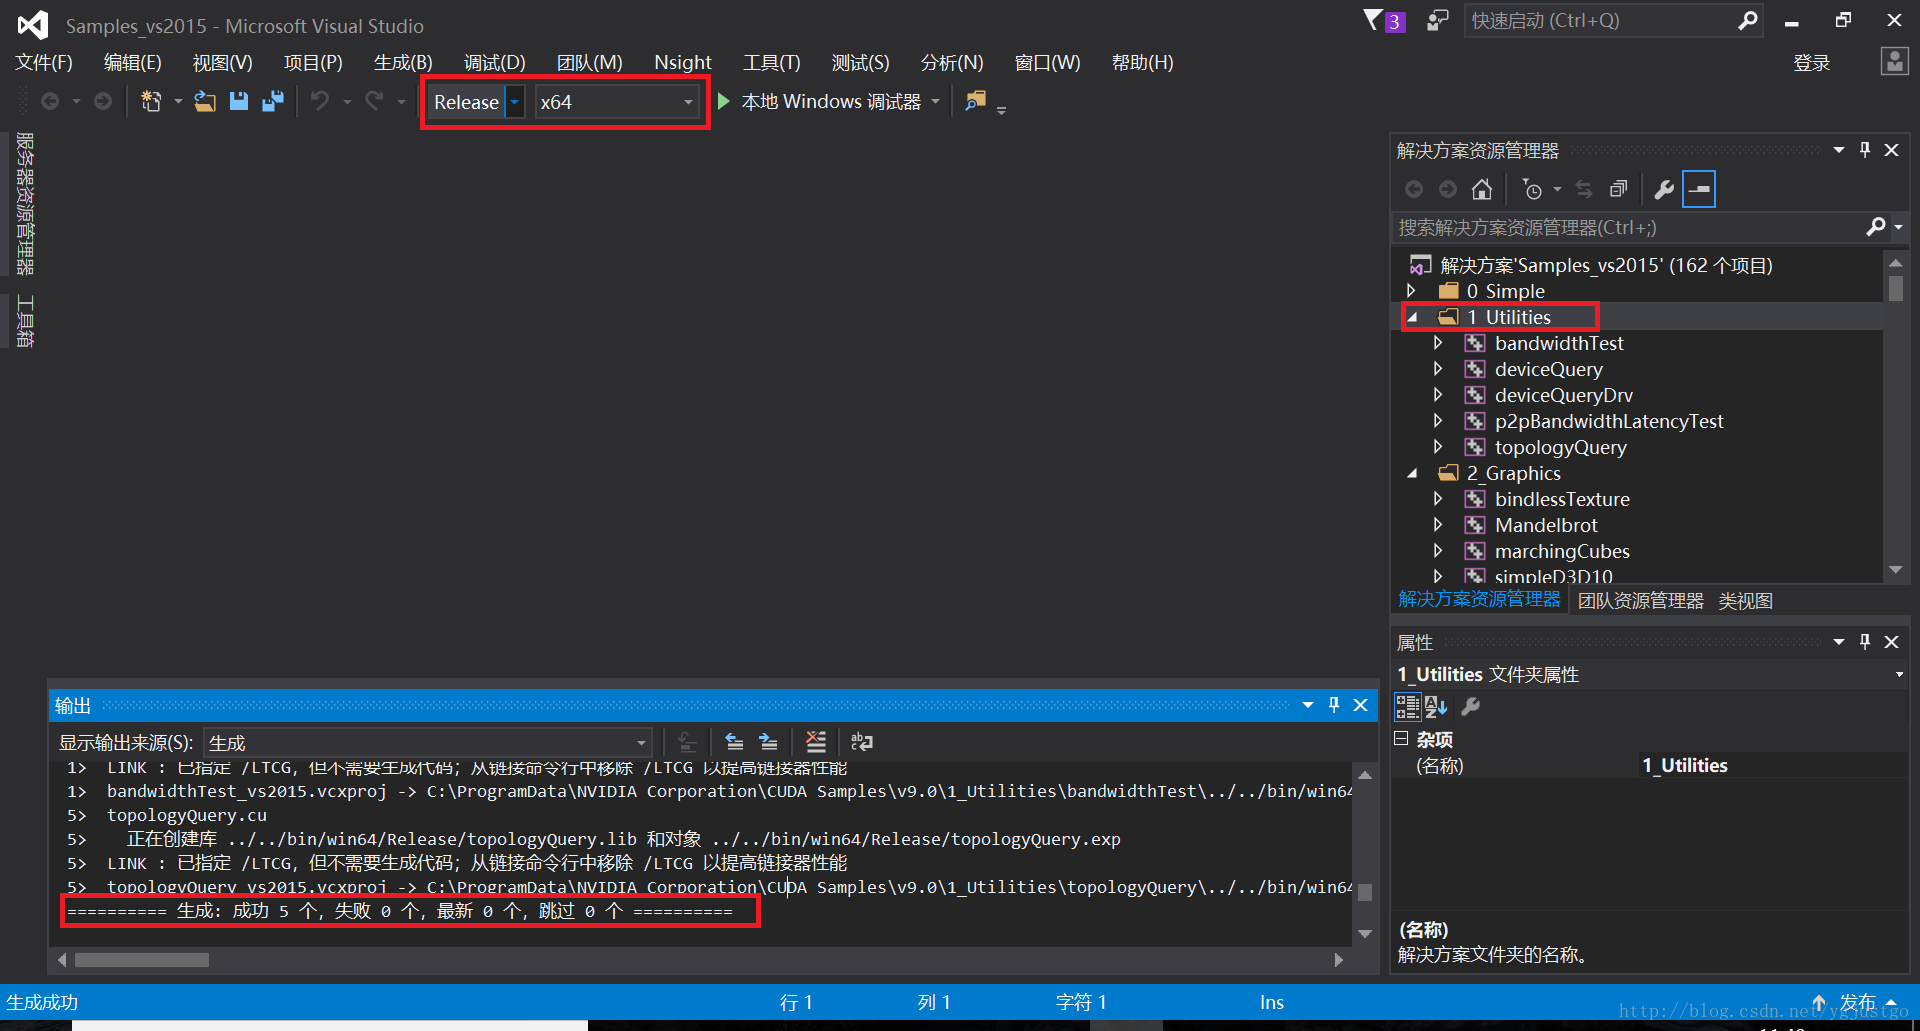This screenshot has height=1031, width=1920.
Task: Click the pending changes filter clock icon
Action: 1531,189
